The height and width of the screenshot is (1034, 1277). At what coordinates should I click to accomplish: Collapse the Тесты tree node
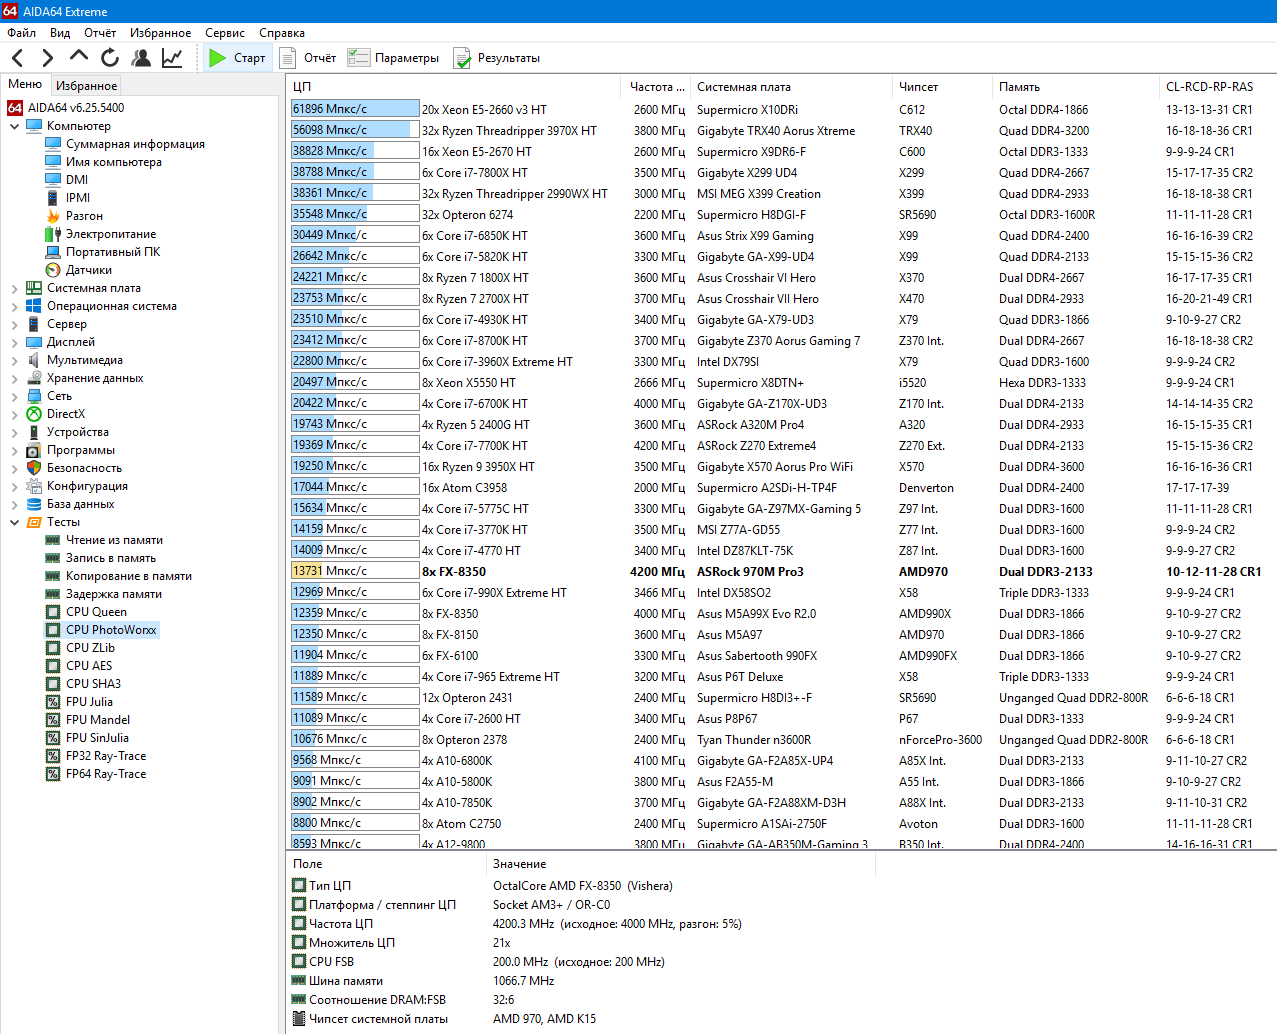click(x=14, y=522)
